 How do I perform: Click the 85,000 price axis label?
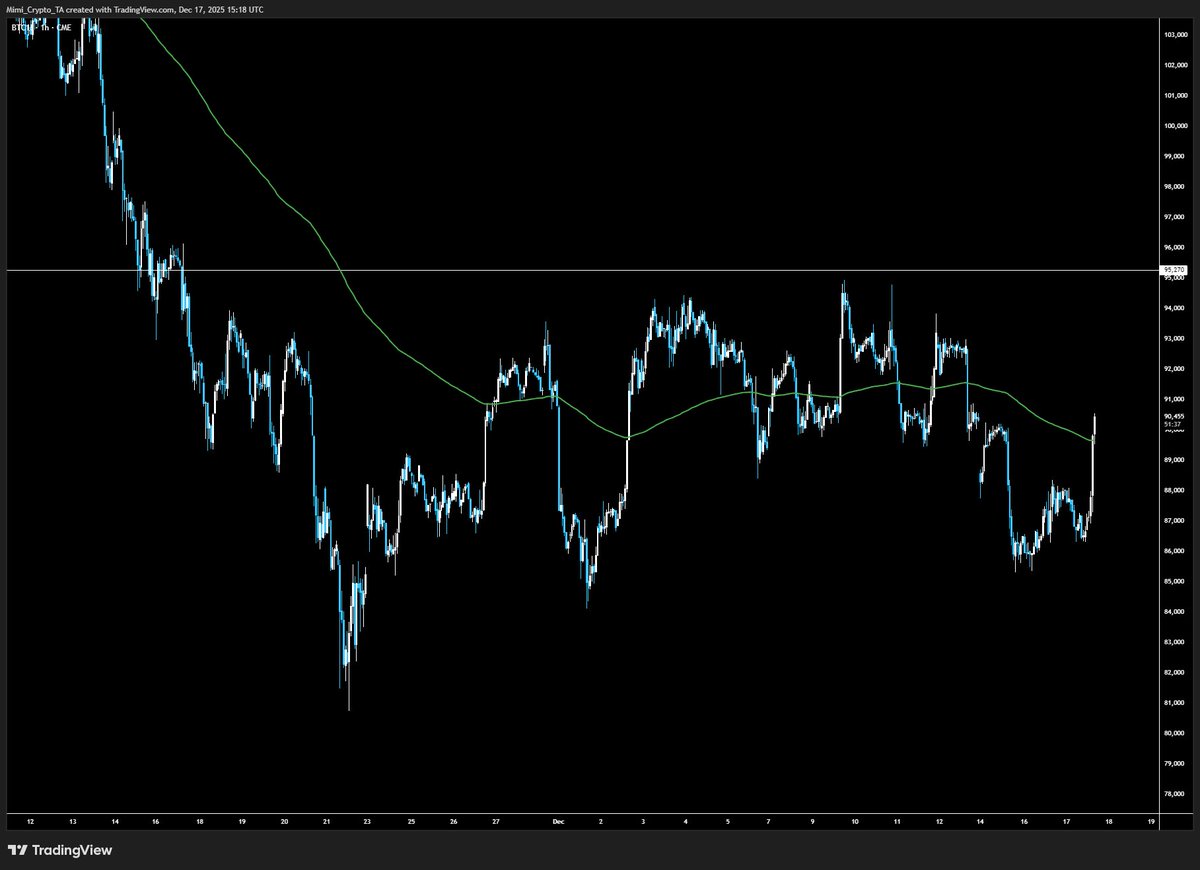tap(1174, 581)
